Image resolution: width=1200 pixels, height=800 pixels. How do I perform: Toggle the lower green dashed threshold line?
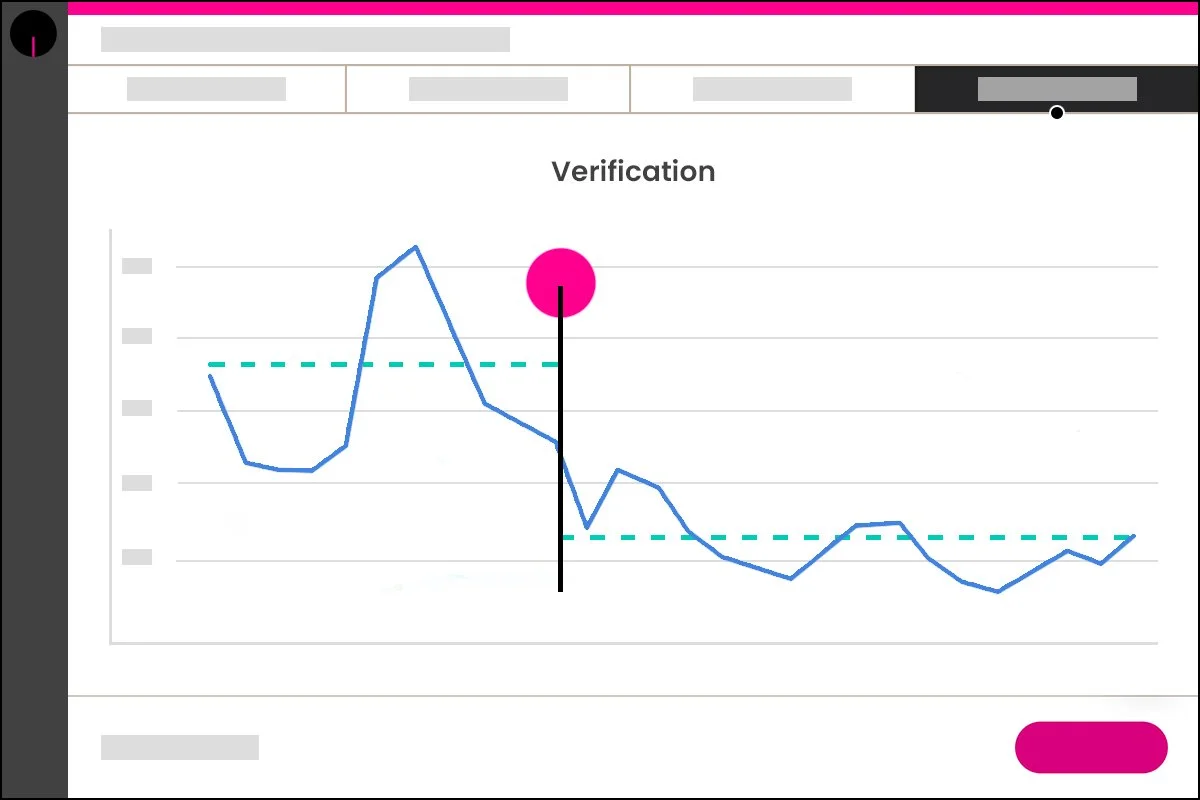coord(850,538)
